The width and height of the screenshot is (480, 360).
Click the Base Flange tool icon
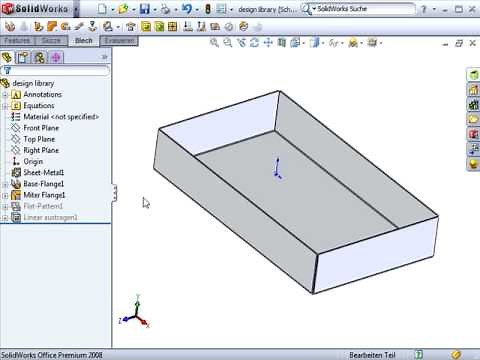10,26
